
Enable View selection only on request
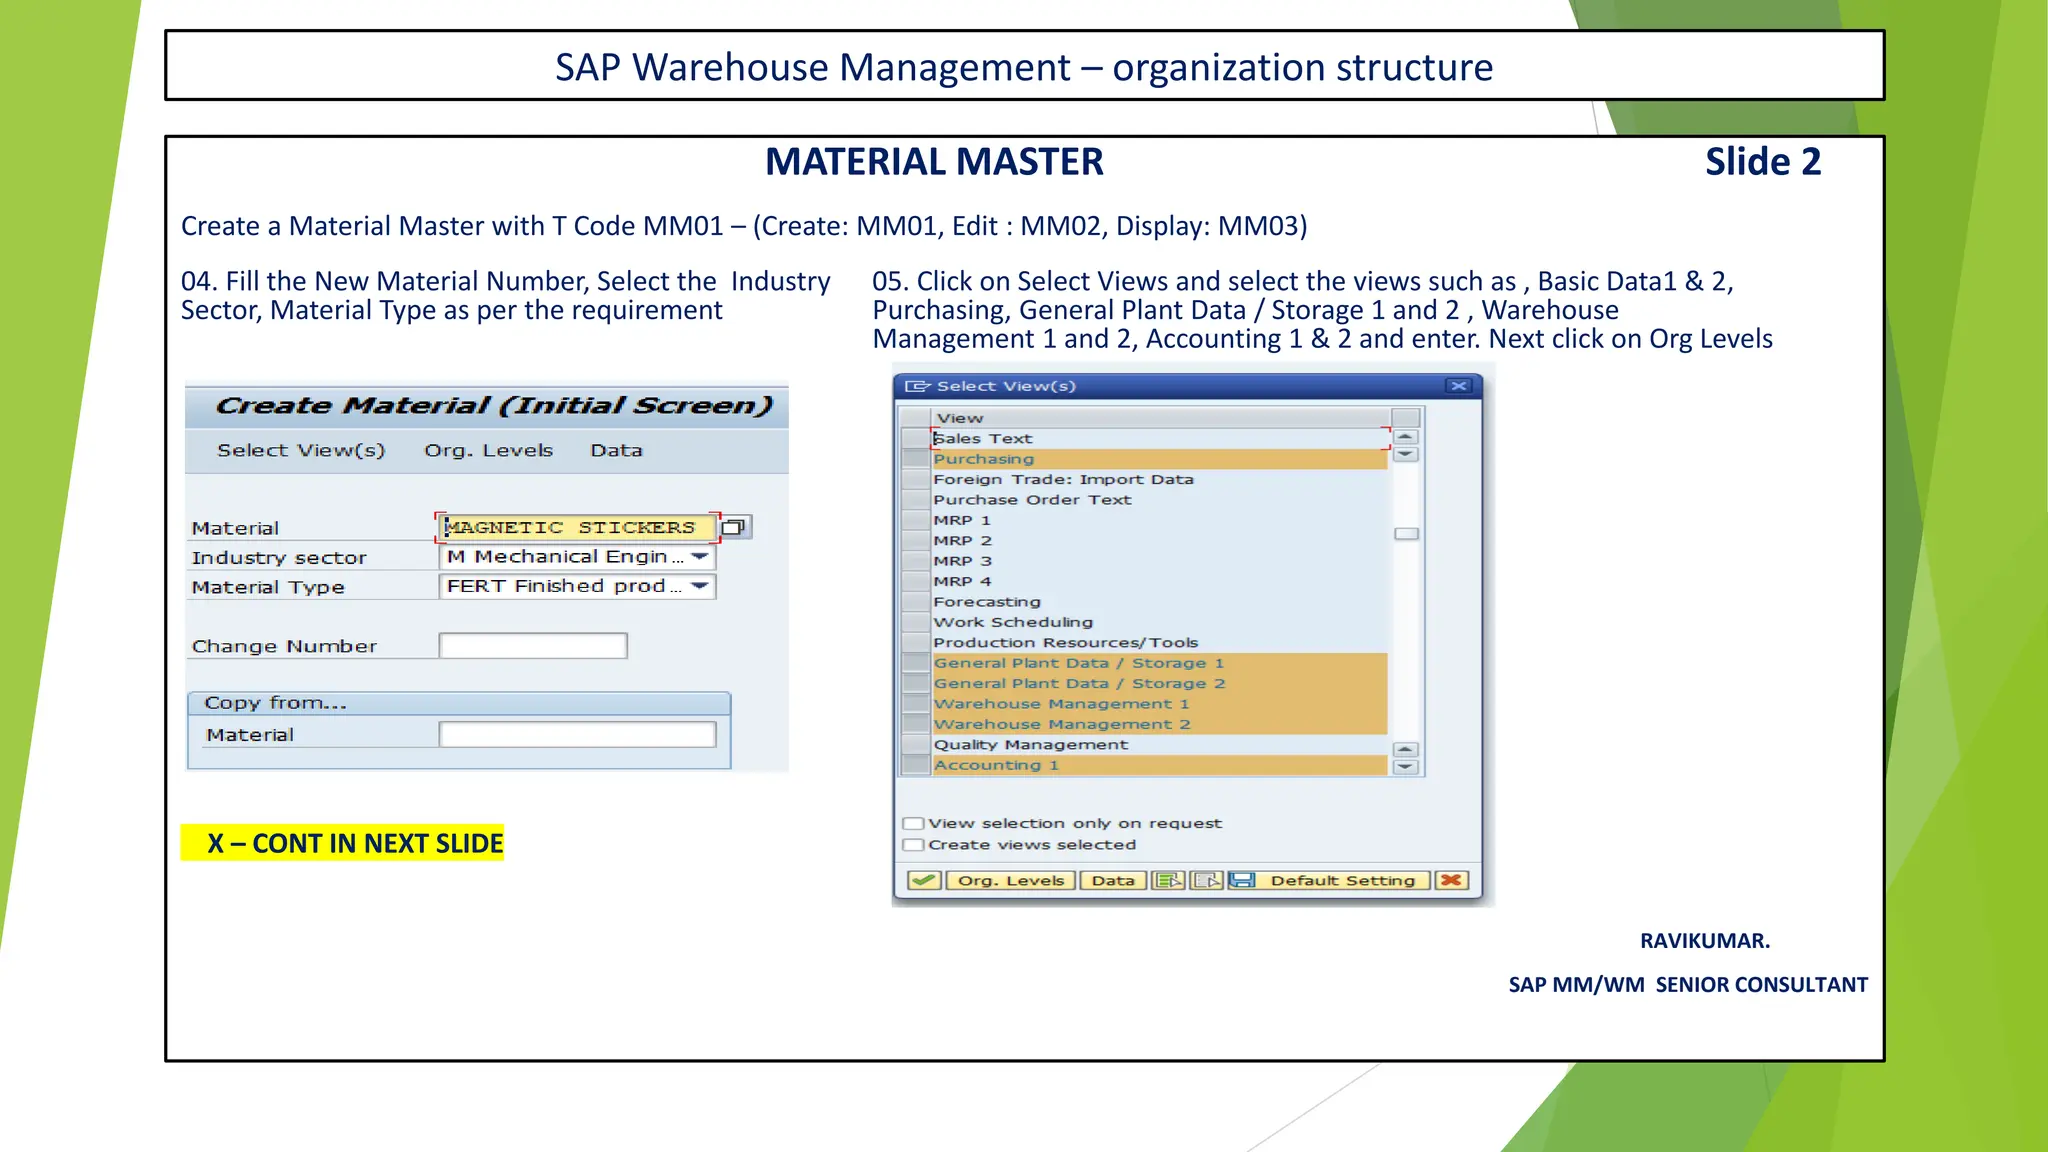click(912, 823)
